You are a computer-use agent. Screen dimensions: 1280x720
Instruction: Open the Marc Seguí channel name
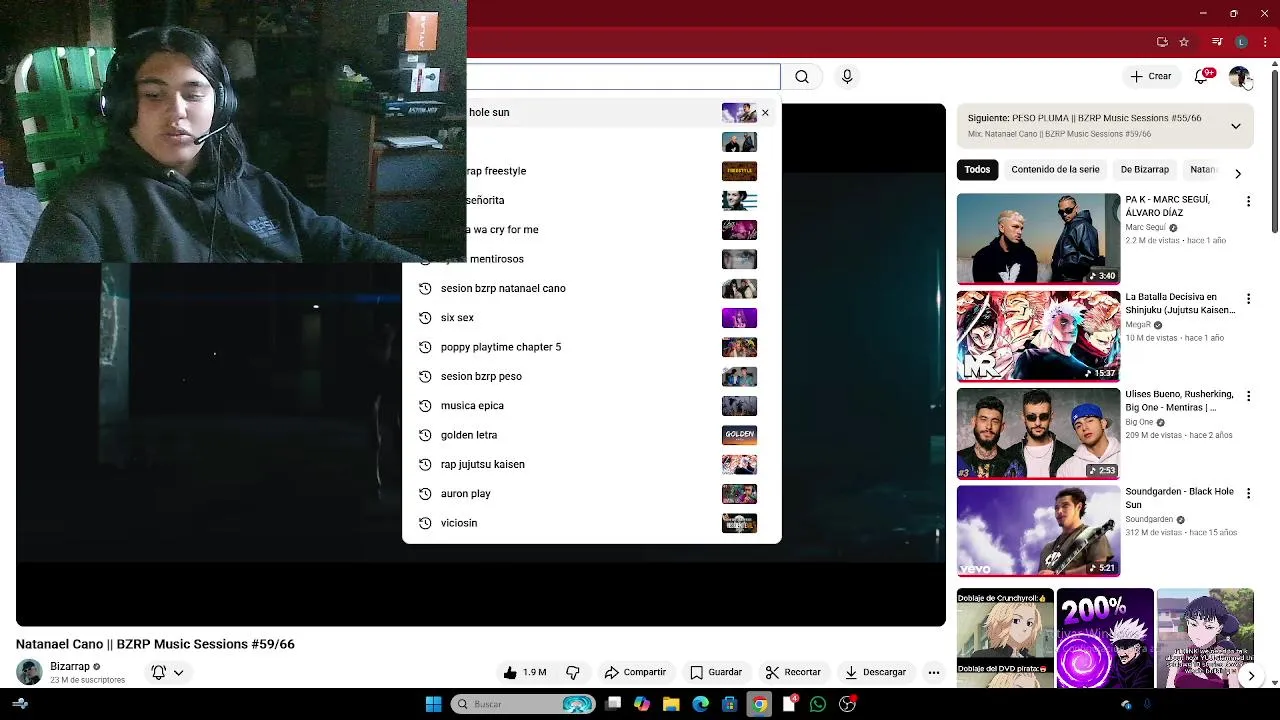click(1145, 228)
